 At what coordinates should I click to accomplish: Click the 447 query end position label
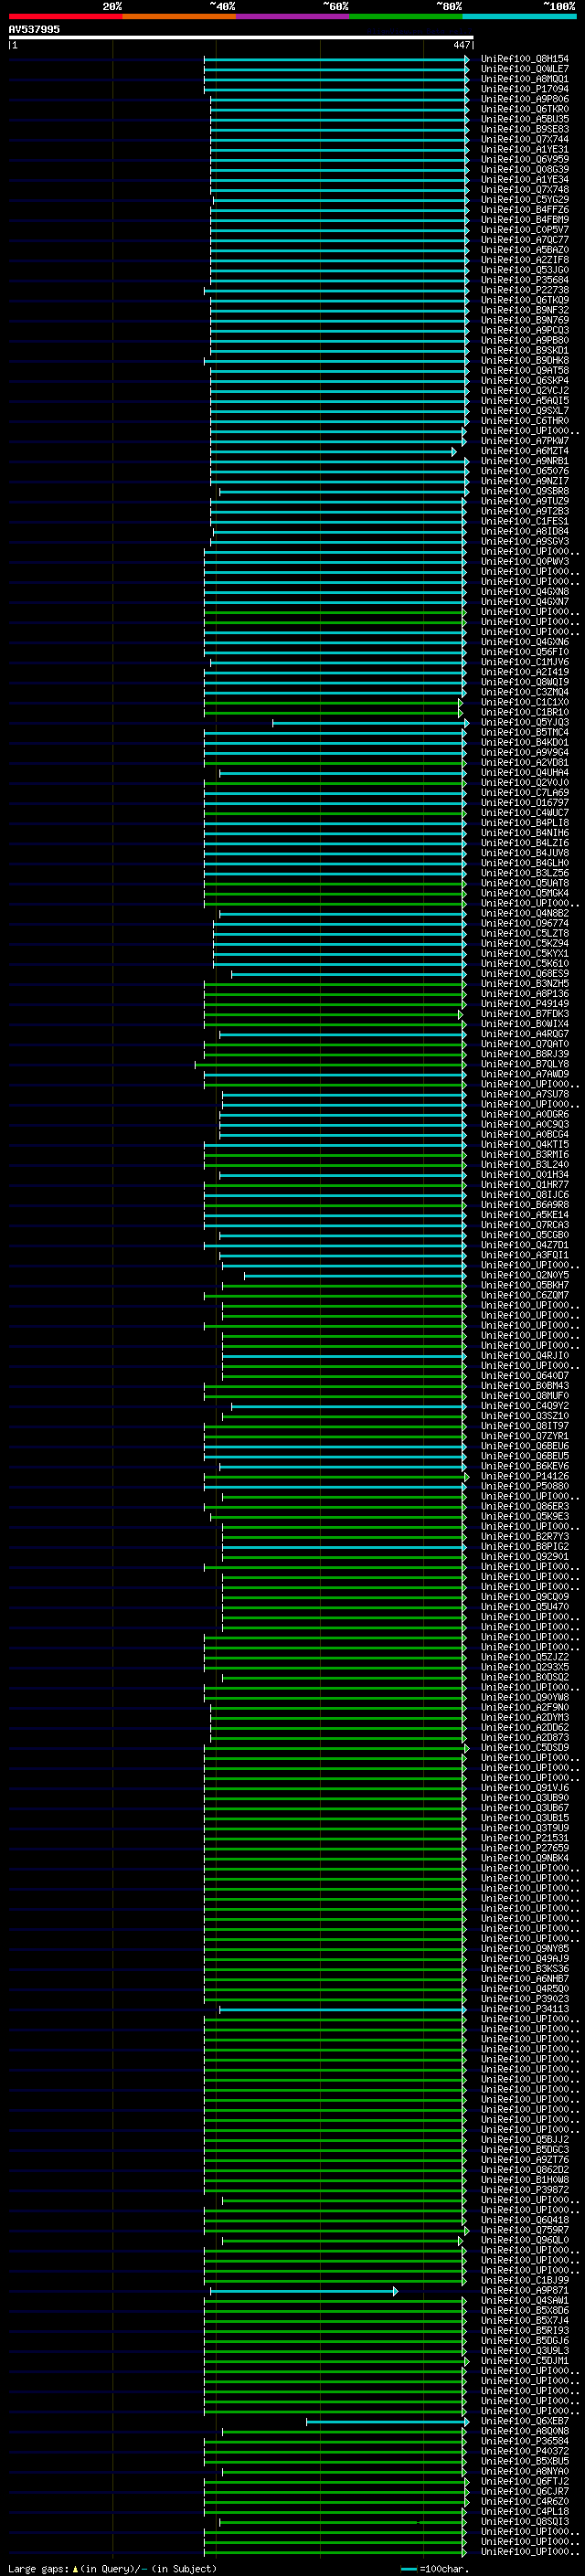point(461,45)
